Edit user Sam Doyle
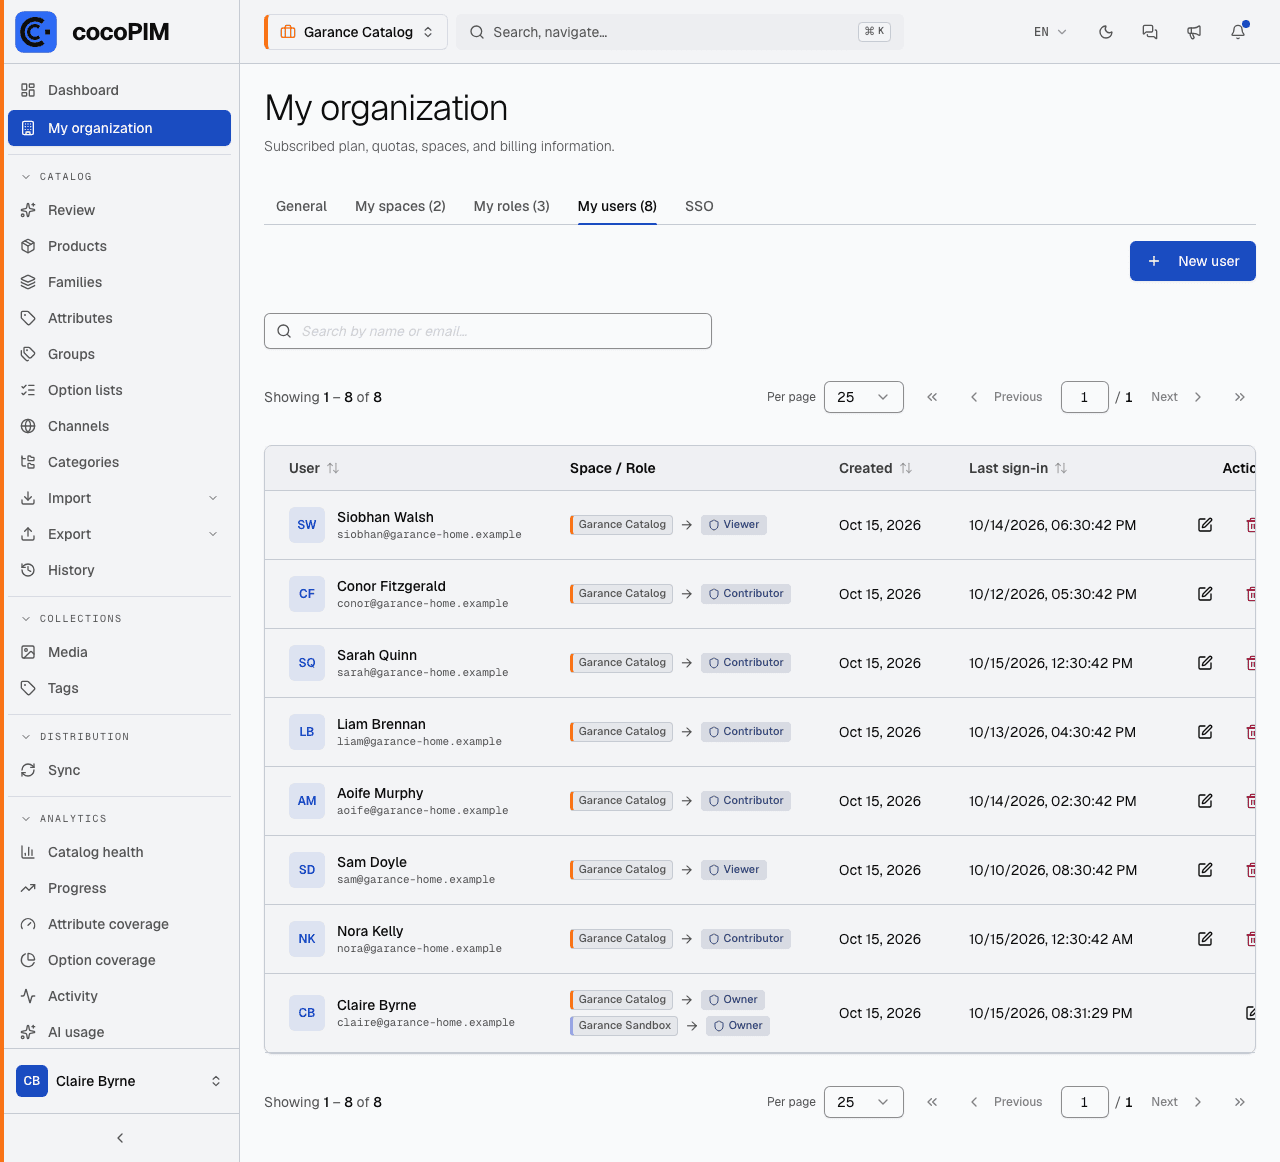Image resolution: width=1280 pixels, height=1162 pixels. tap(1205, 870)
